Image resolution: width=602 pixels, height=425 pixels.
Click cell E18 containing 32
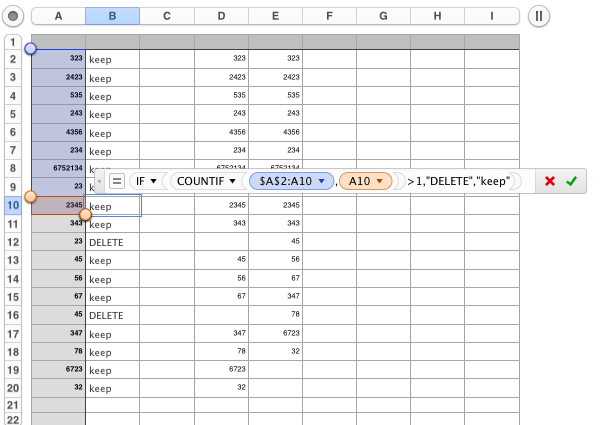[x=275, y=352]
